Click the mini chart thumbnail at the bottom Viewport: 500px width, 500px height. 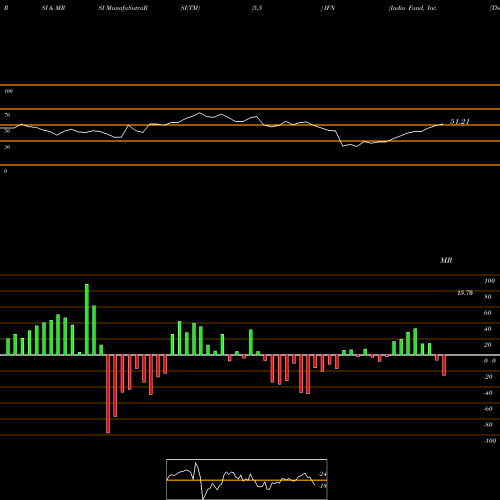tap(247, 479)
